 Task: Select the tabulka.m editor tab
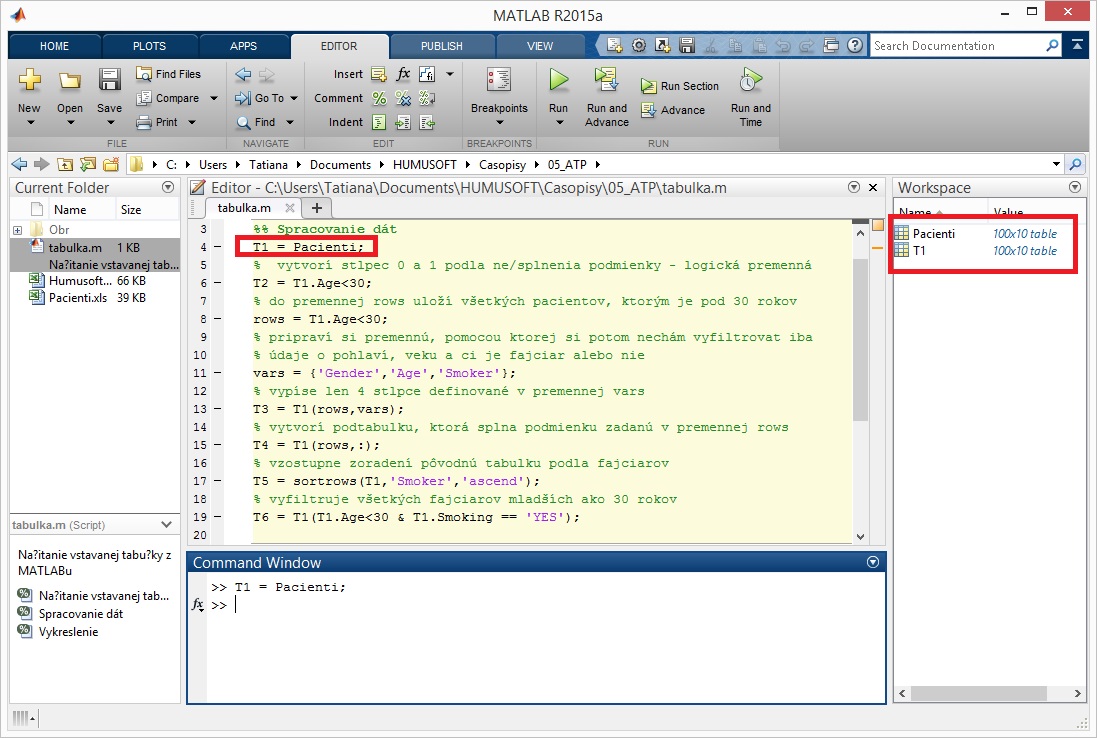click(244, 208)
